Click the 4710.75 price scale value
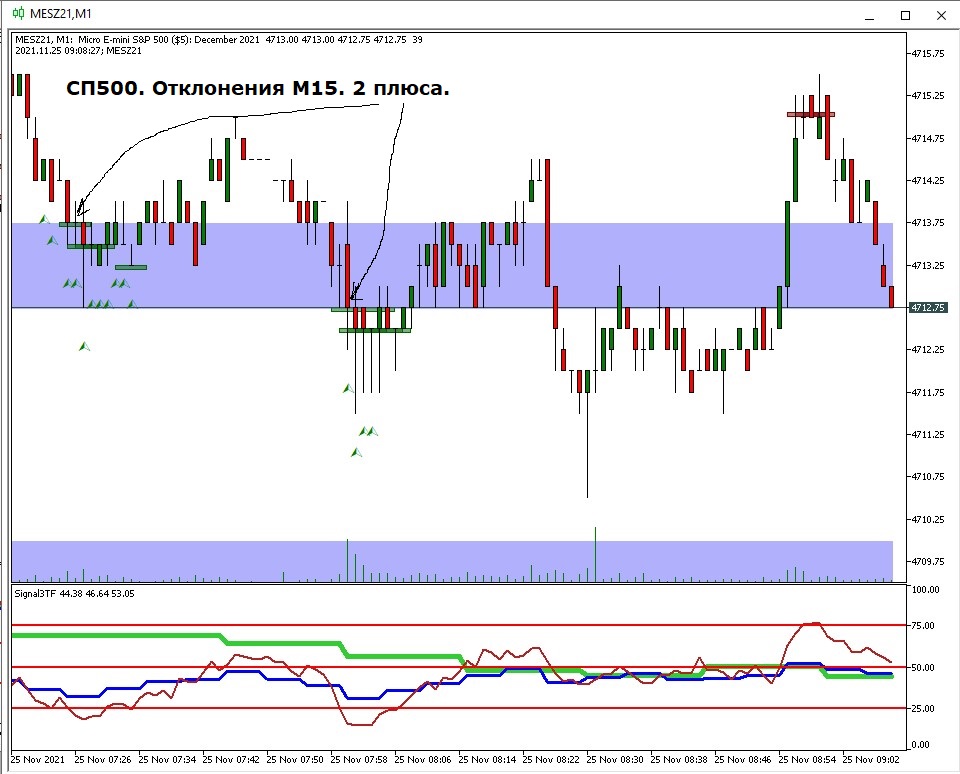 click(928, 476)
